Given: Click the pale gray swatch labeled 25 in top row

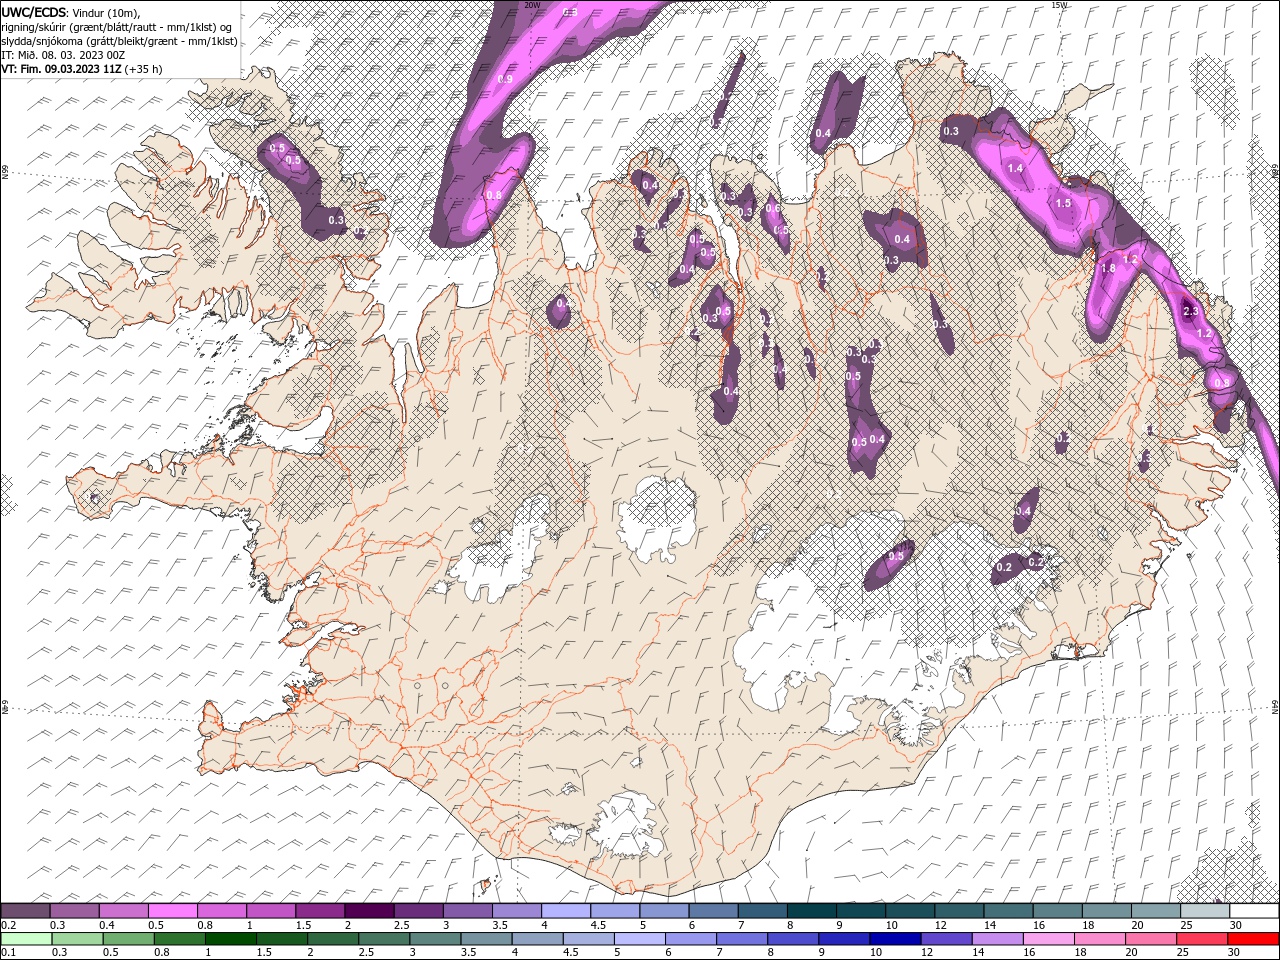Looking at the screenshot, I should pyautogui.click(x=1204, y=911).
